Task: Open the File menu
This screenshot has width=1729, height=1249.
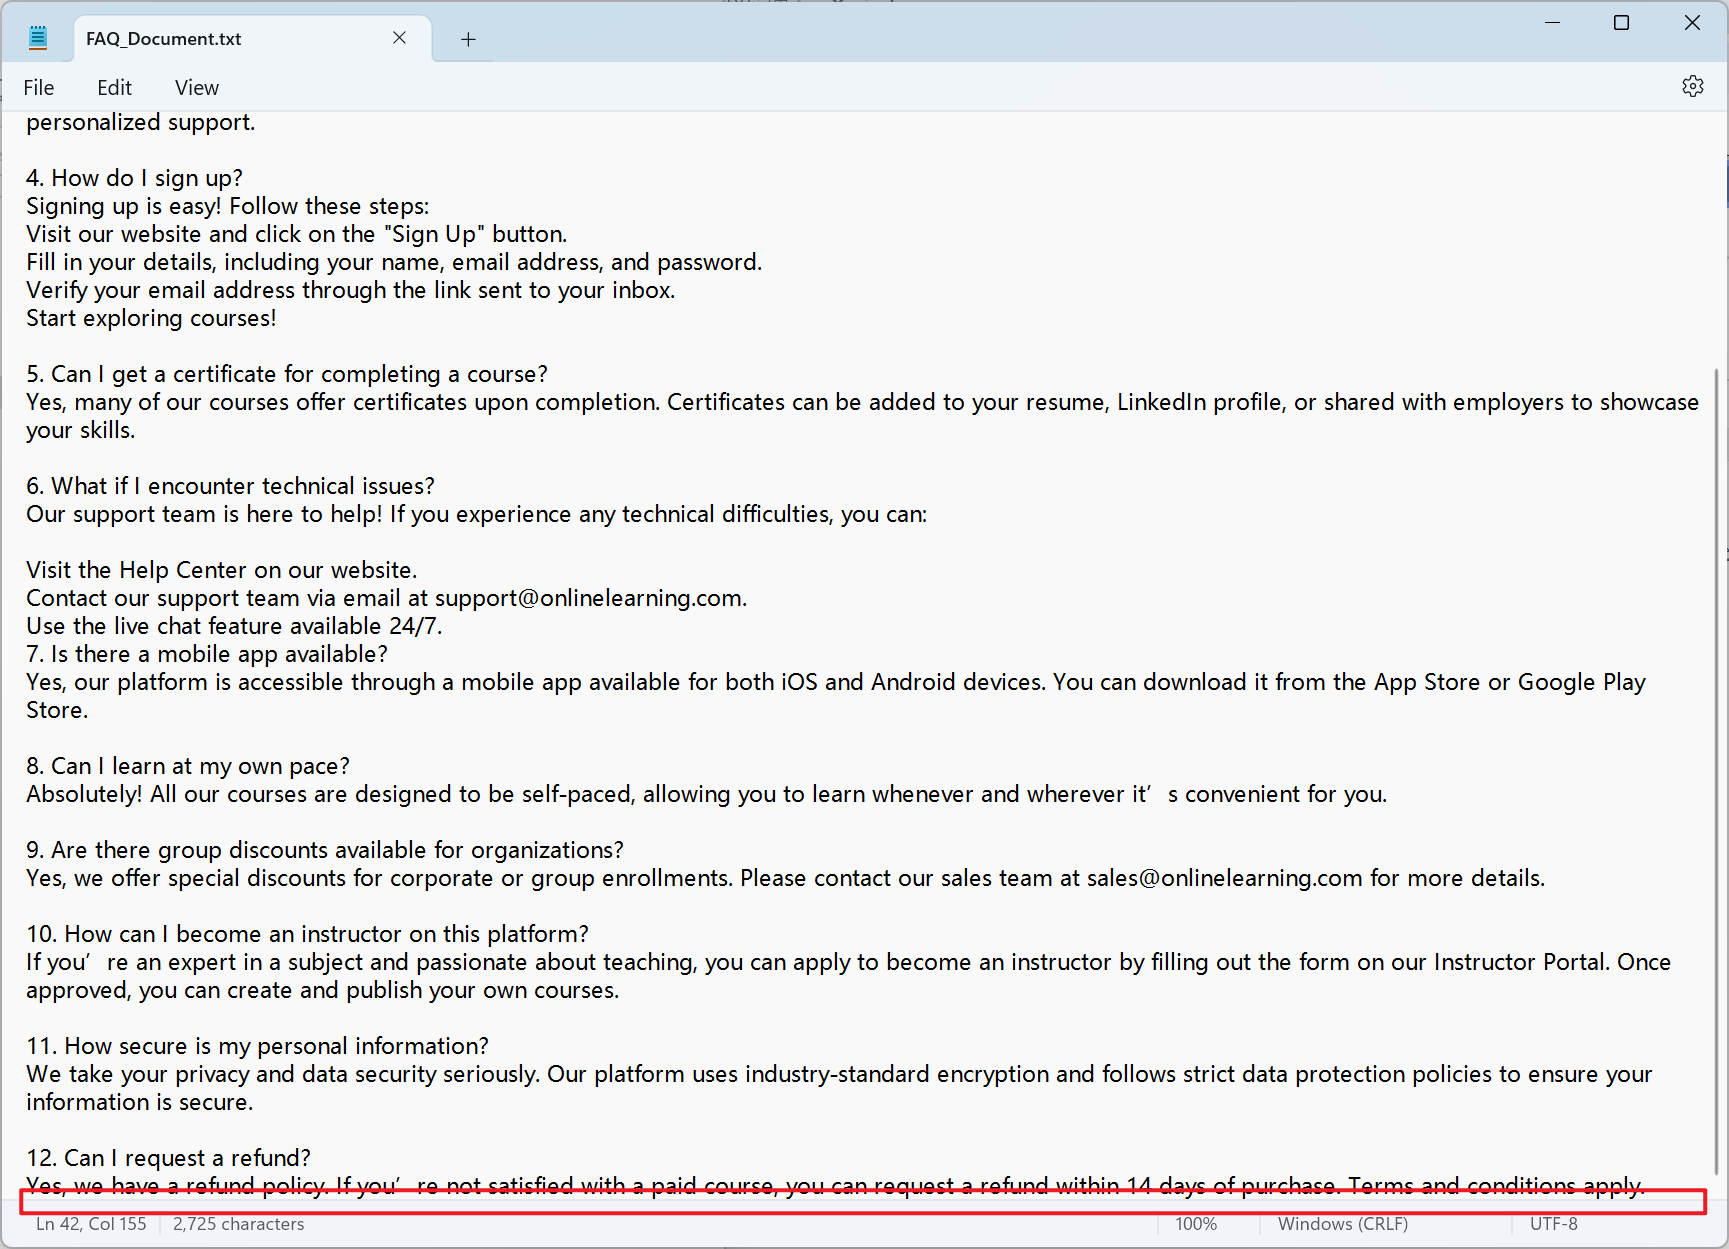Action: (39, 88)
